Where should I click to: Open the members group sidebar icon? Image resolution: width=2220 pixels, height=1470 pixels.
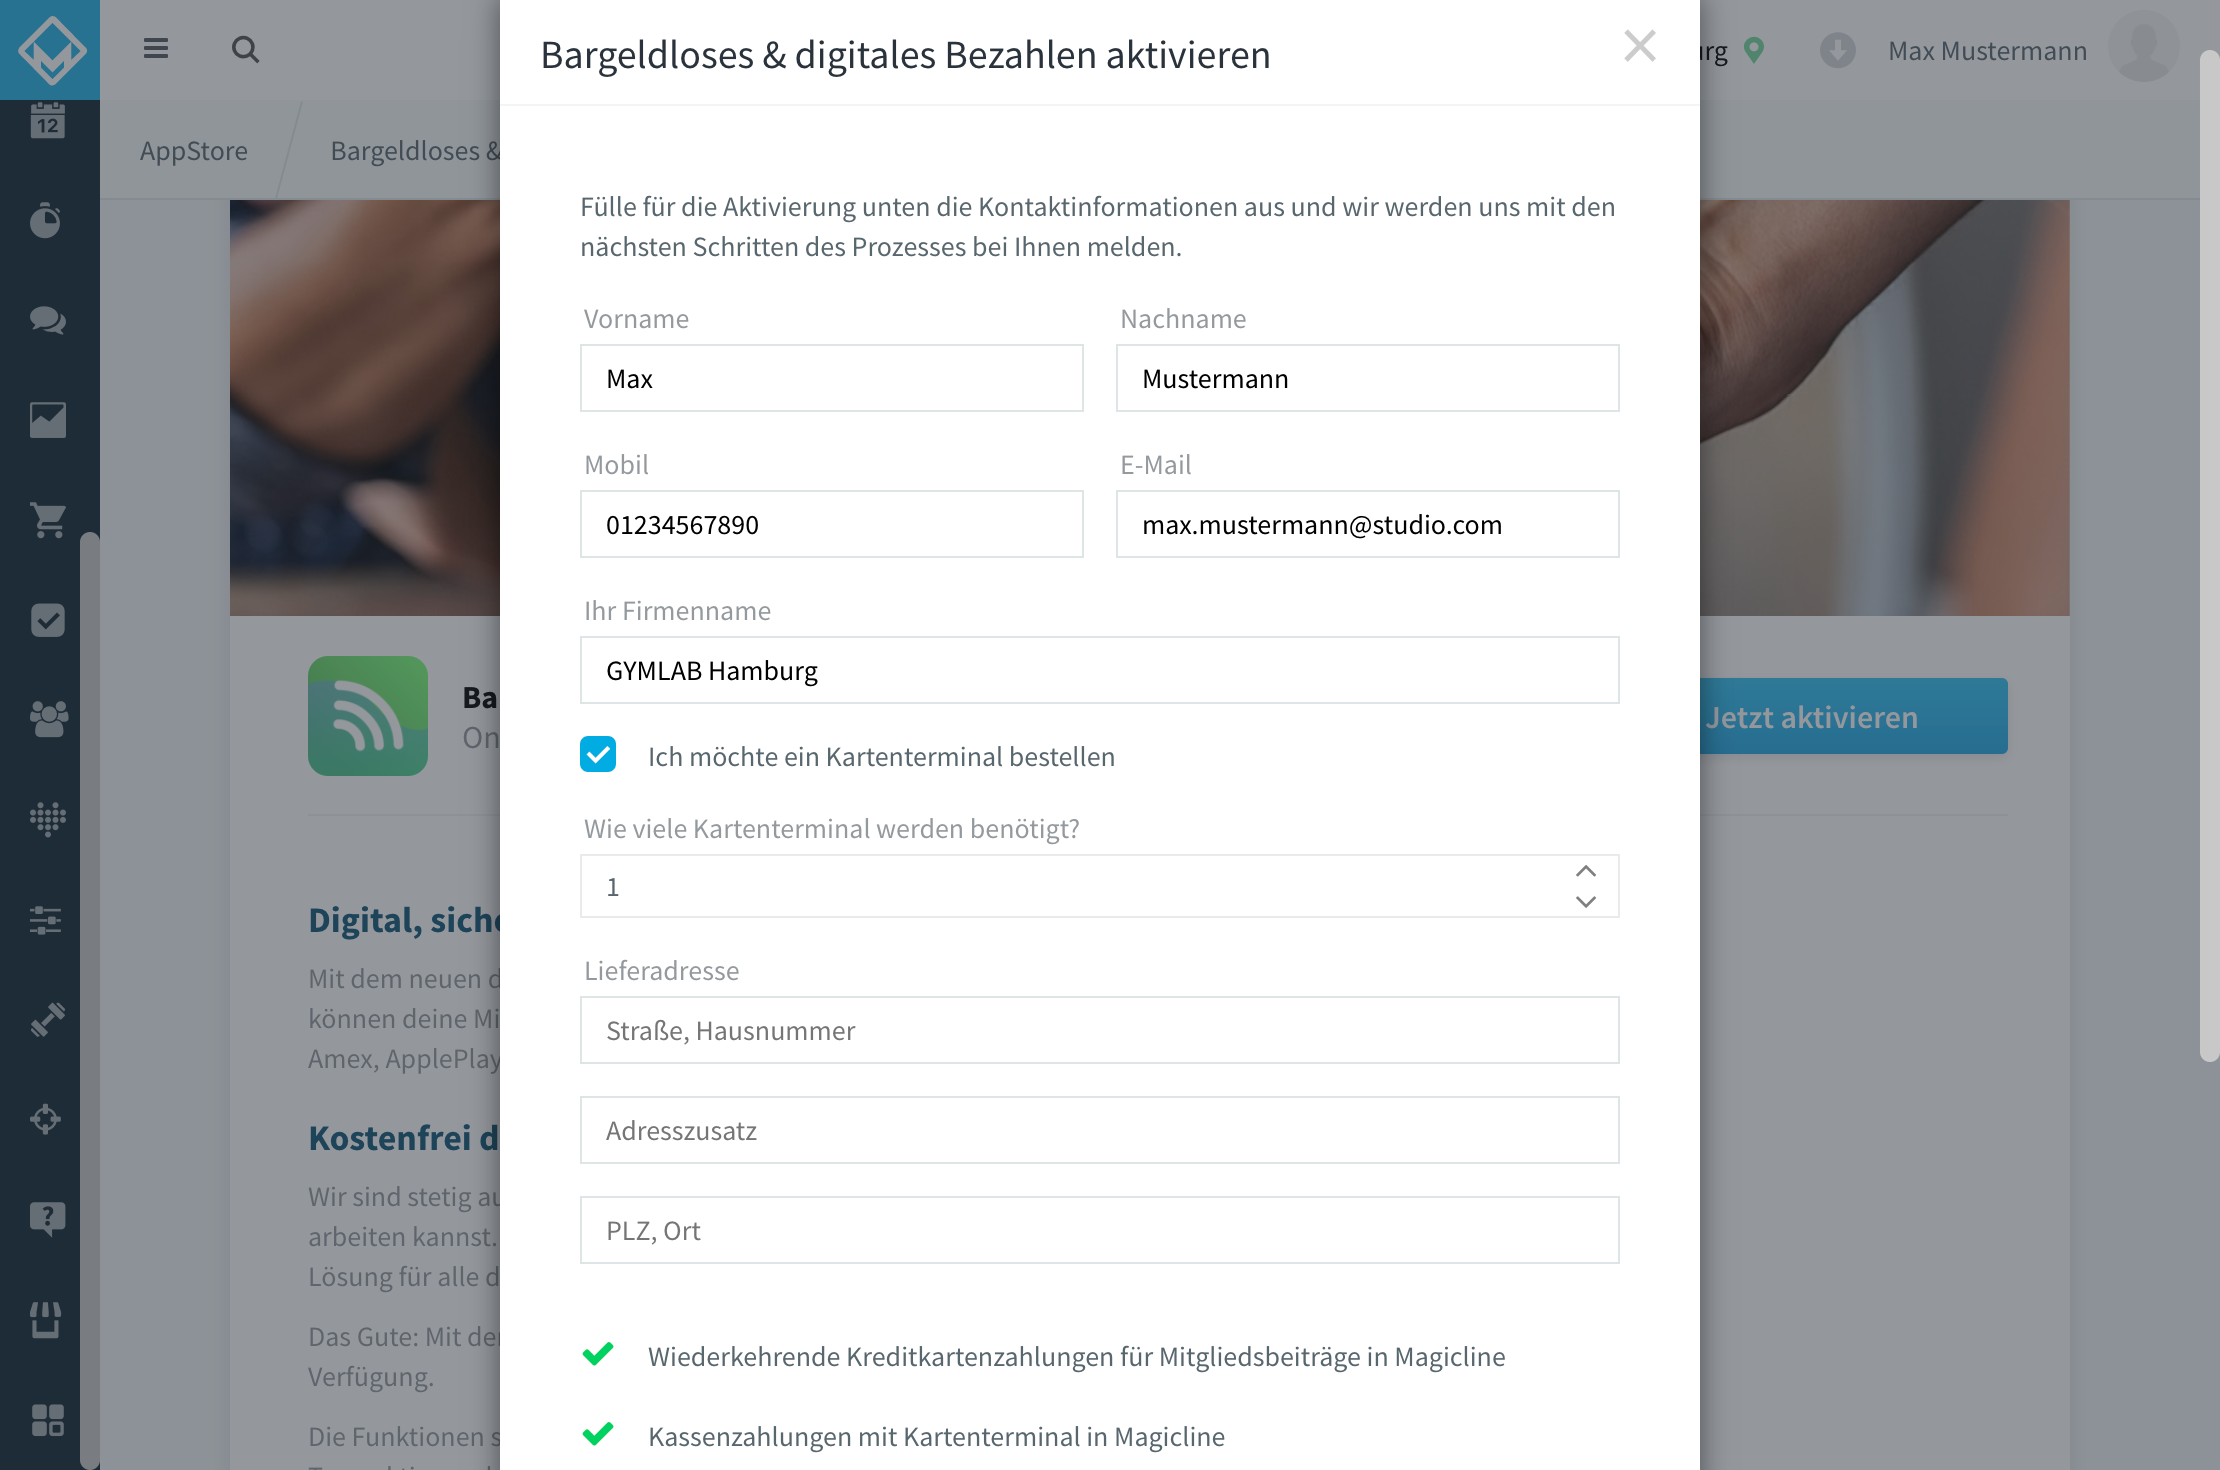47,718
